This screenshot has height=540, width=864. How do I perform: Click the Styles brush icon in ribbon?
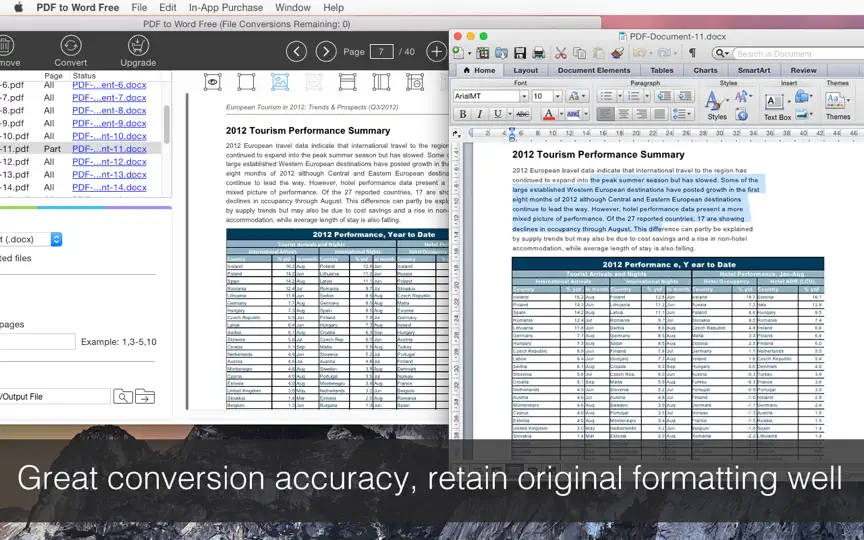coord(713,101)
